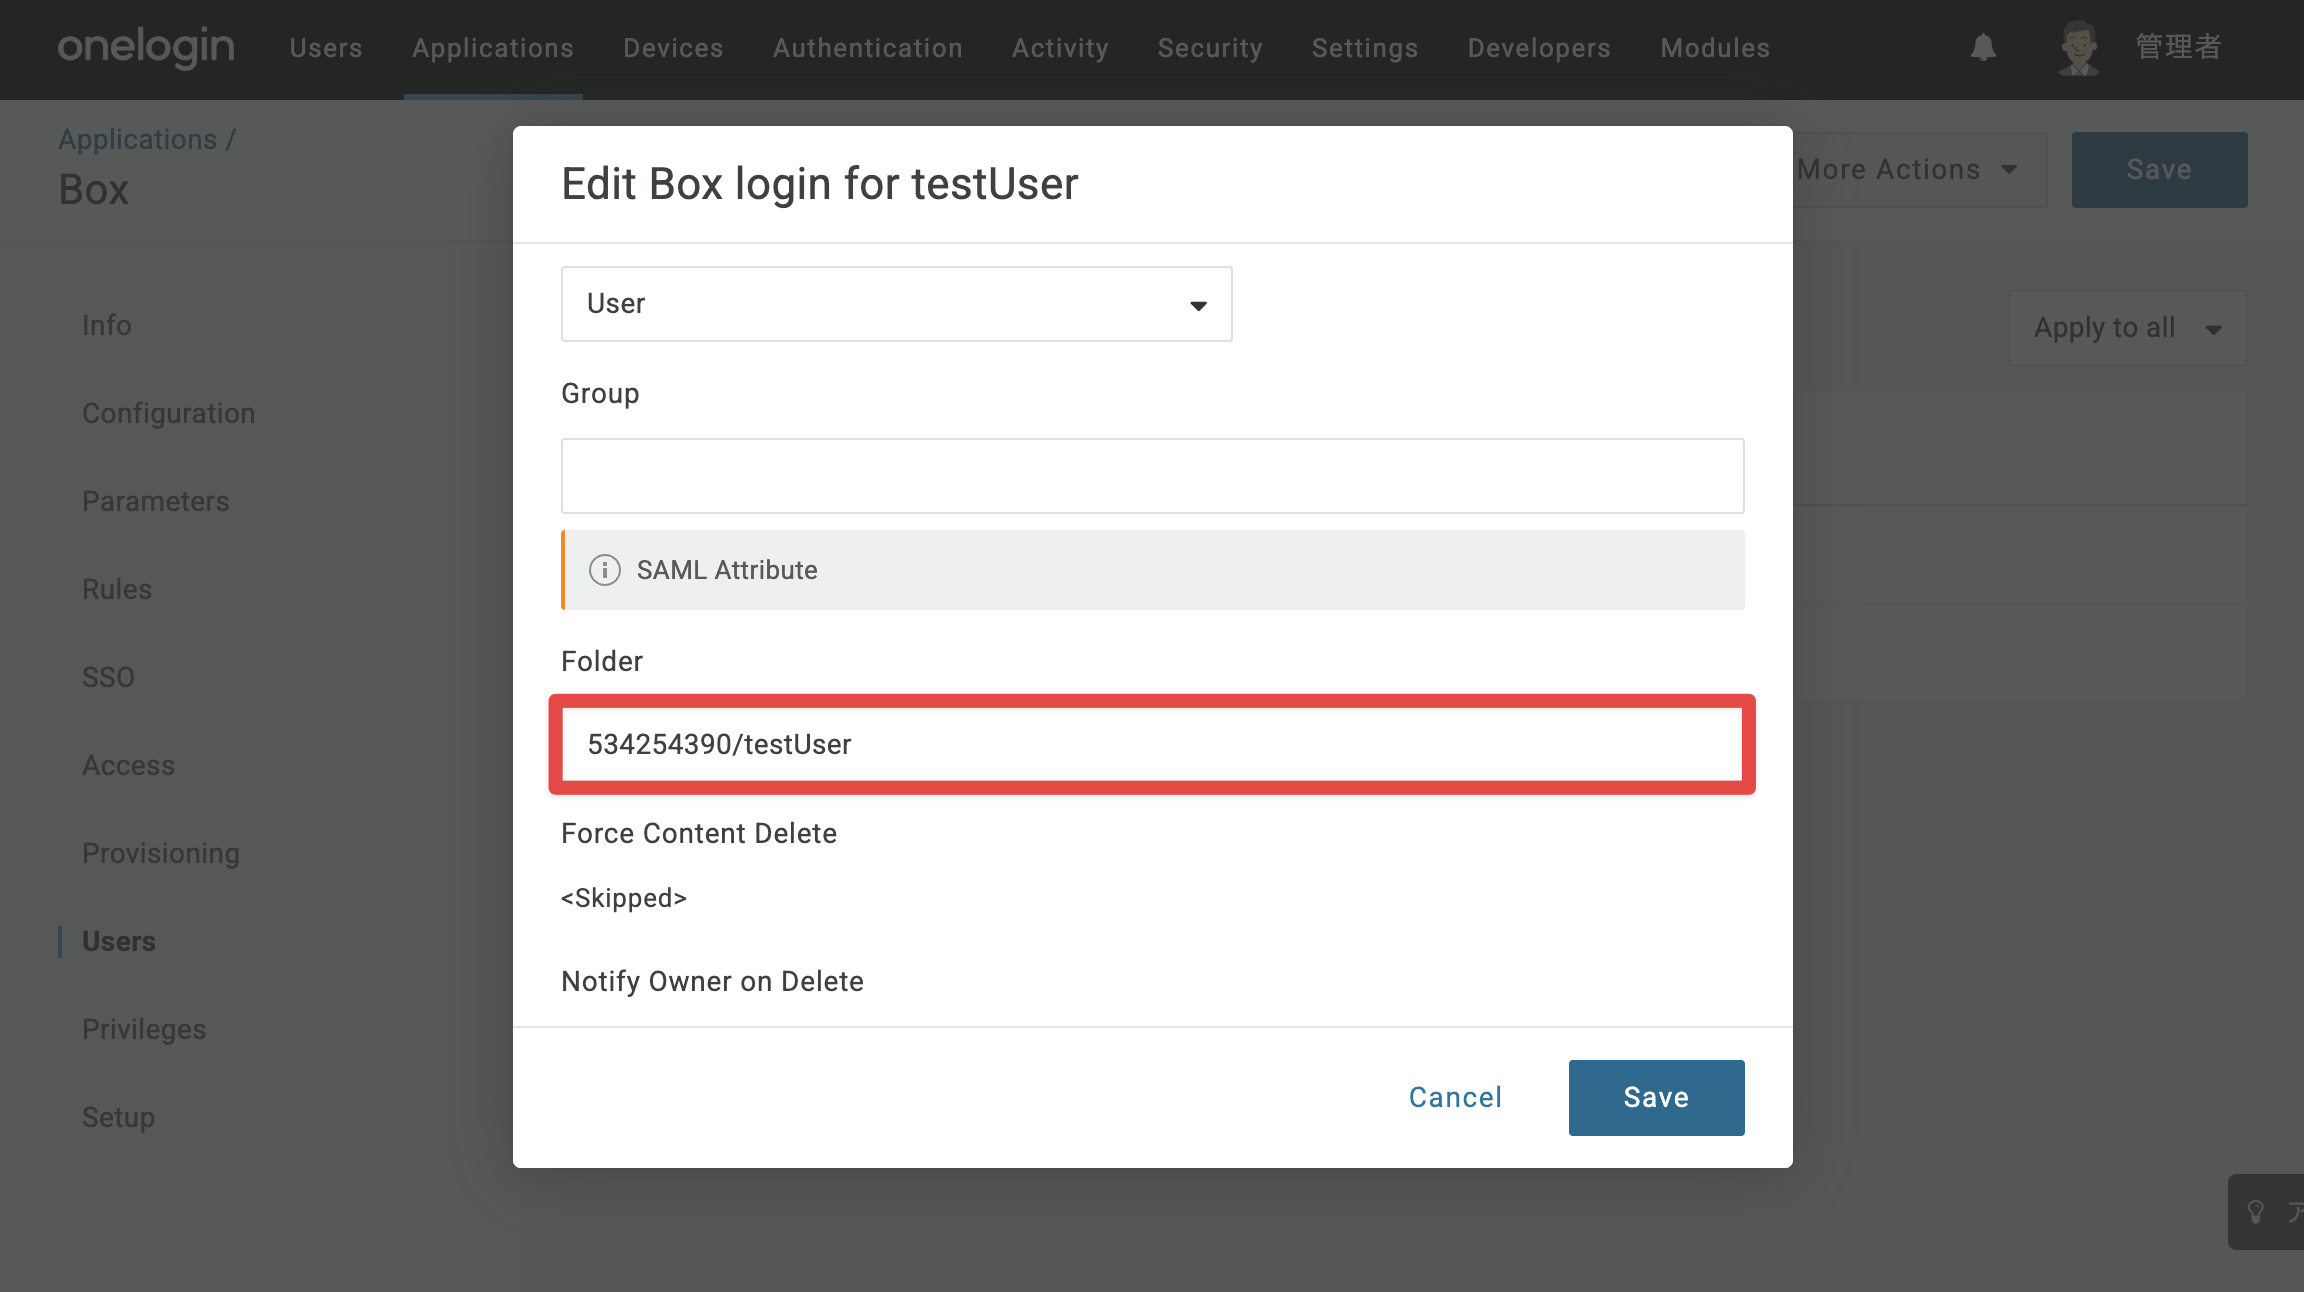Open the User role dropdown
Image resolution: width=2304 pixels, height=1292 pixels.
(x=896, y=304)
